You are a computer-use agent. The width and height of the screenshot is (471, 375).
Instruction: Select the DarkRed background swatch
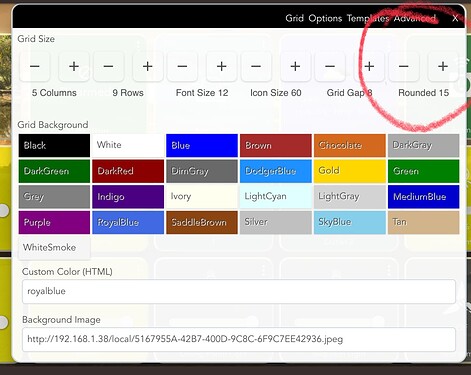click(x=128, y=171)
